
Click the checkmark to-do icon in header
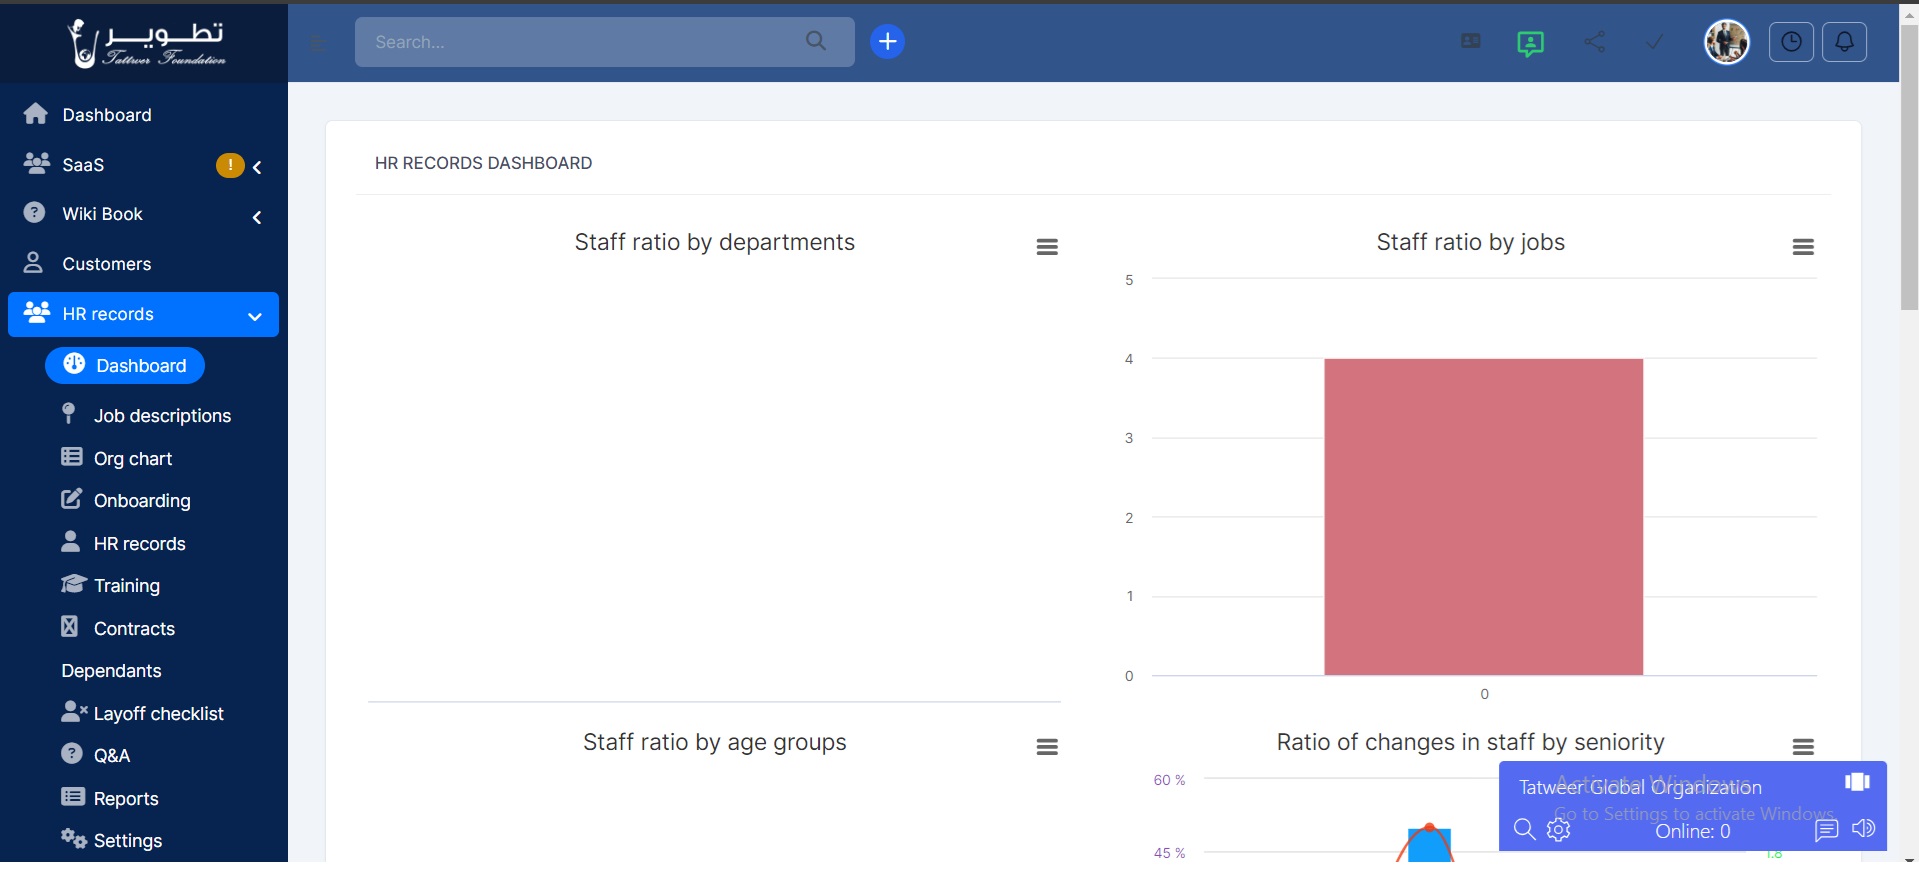[x=1655, y=42]
